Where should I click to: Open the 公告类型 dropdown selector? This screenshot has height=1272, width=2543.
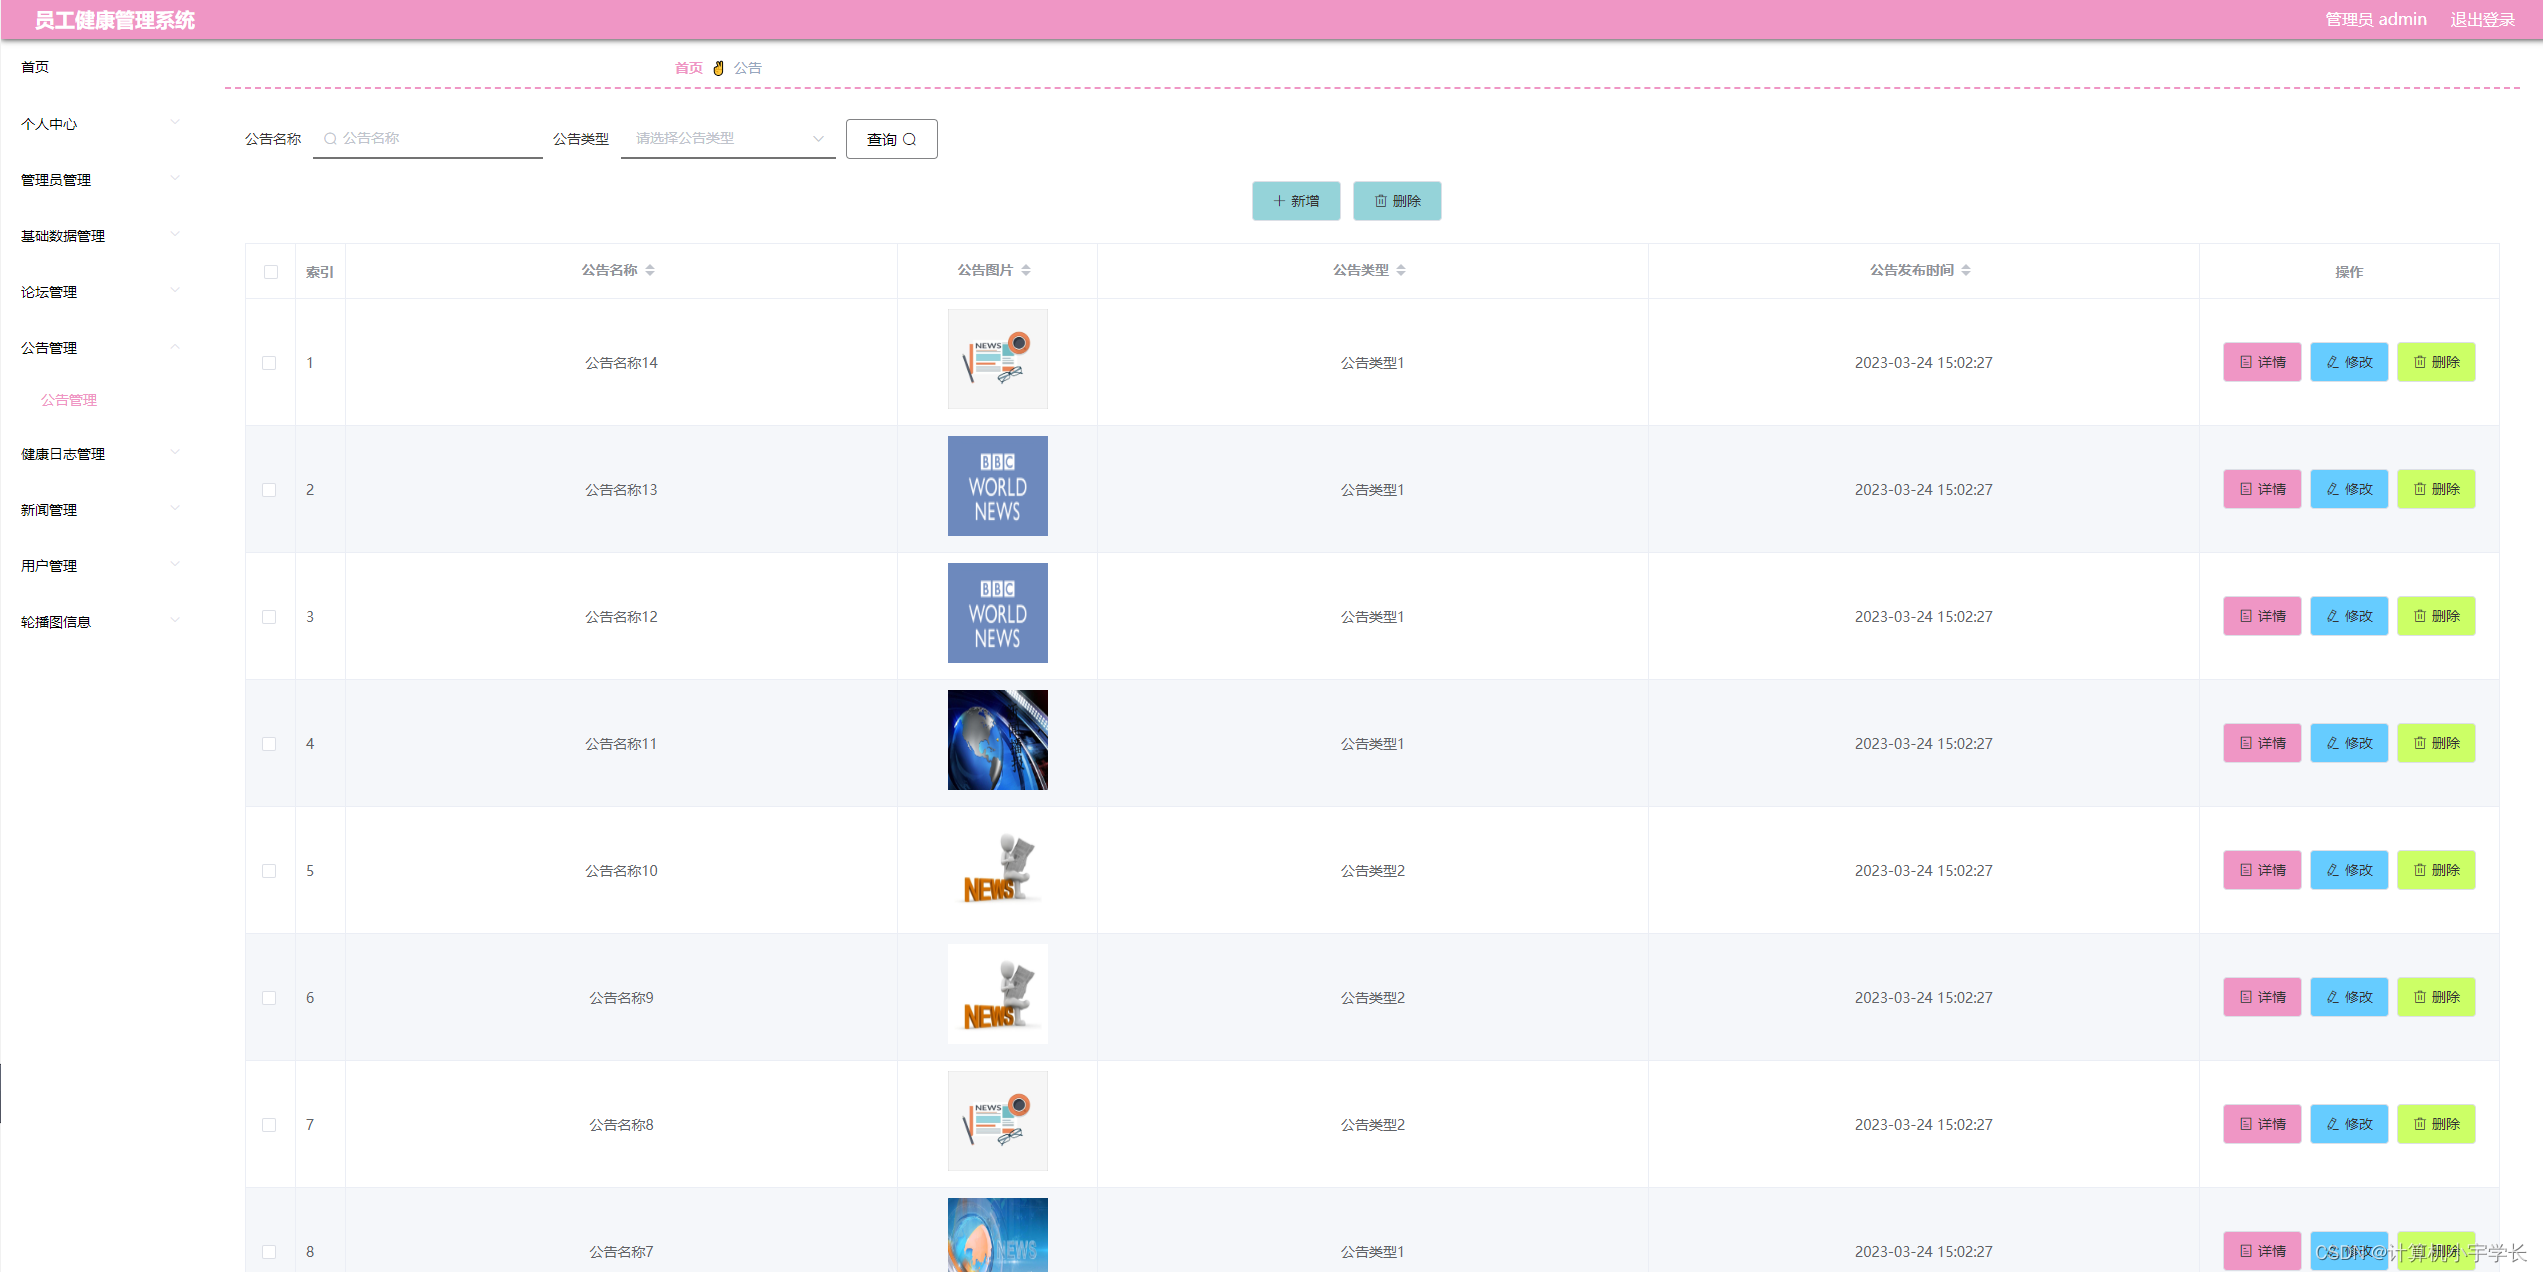pos(728,138)
